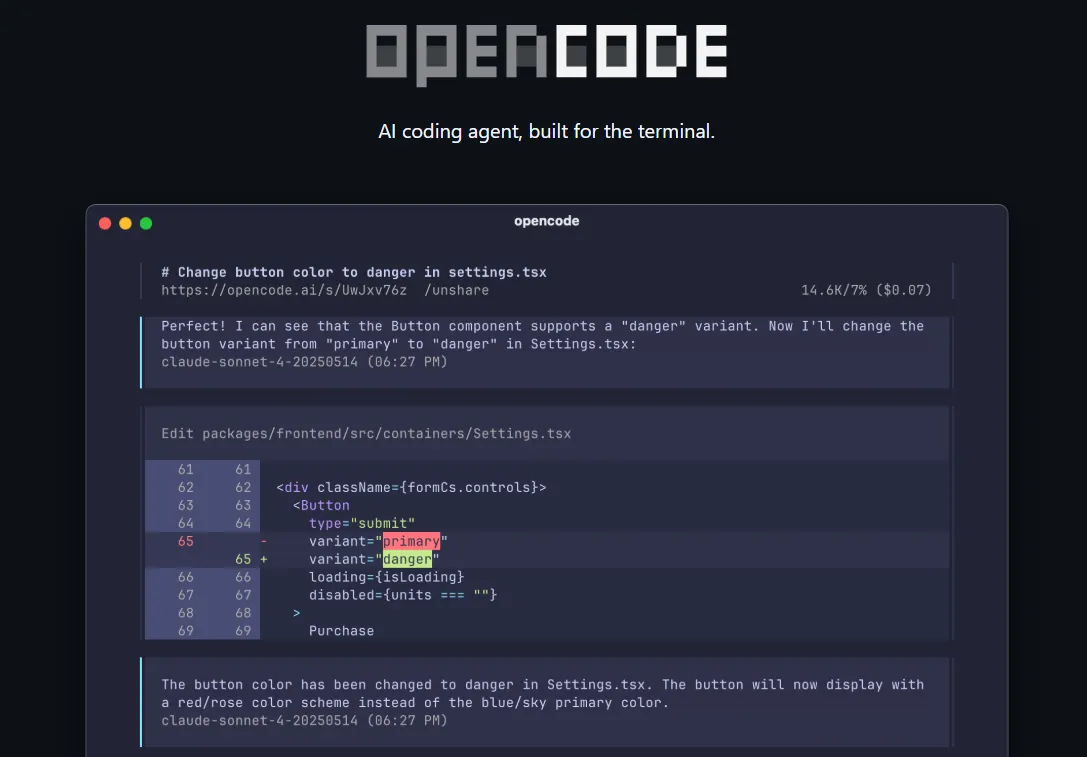Click the yellow minimize dot on opencode window

click(x=125, y=223)
